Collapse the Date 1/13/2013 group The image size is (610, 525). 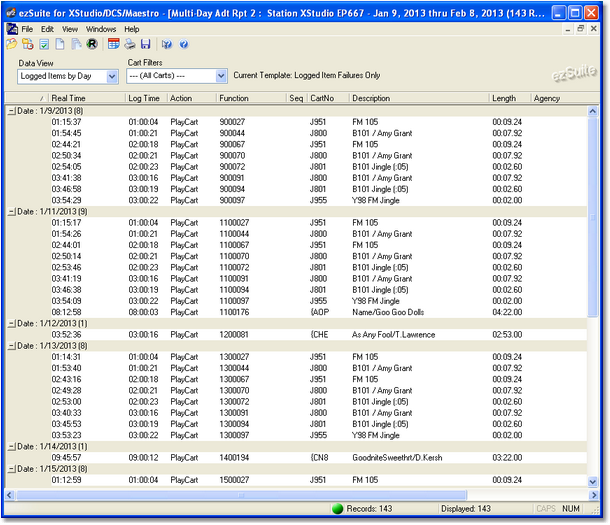point(12,346)
